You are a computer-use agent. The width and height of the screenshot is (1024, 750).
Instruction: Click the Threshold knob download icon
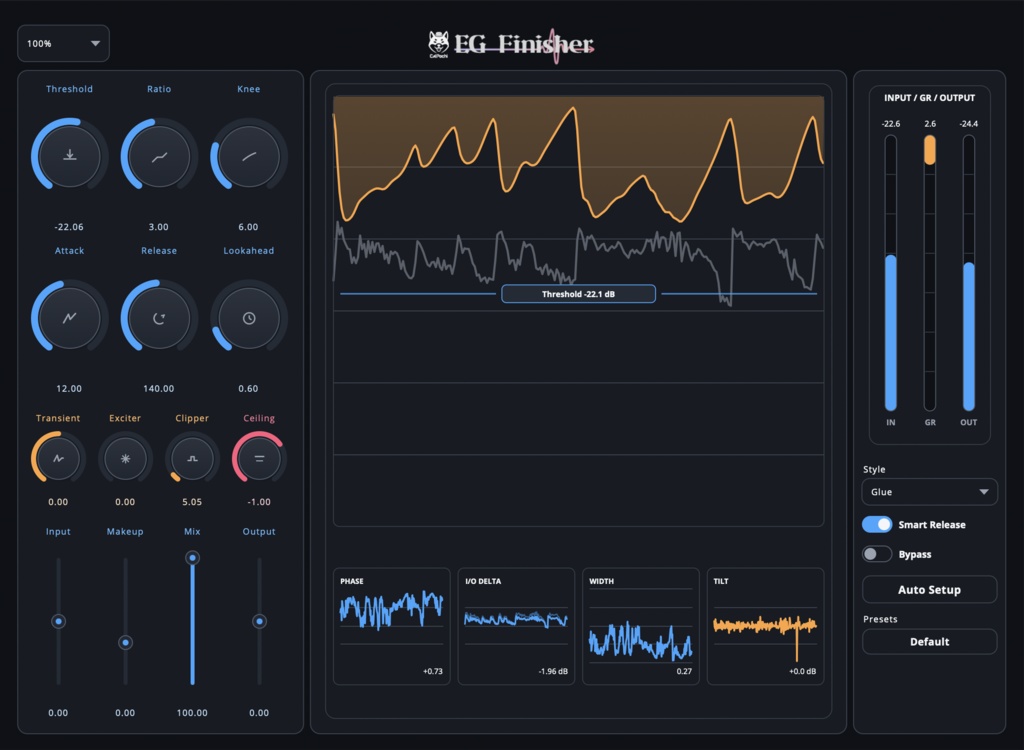pyautogui.click(x=69, y=155)
